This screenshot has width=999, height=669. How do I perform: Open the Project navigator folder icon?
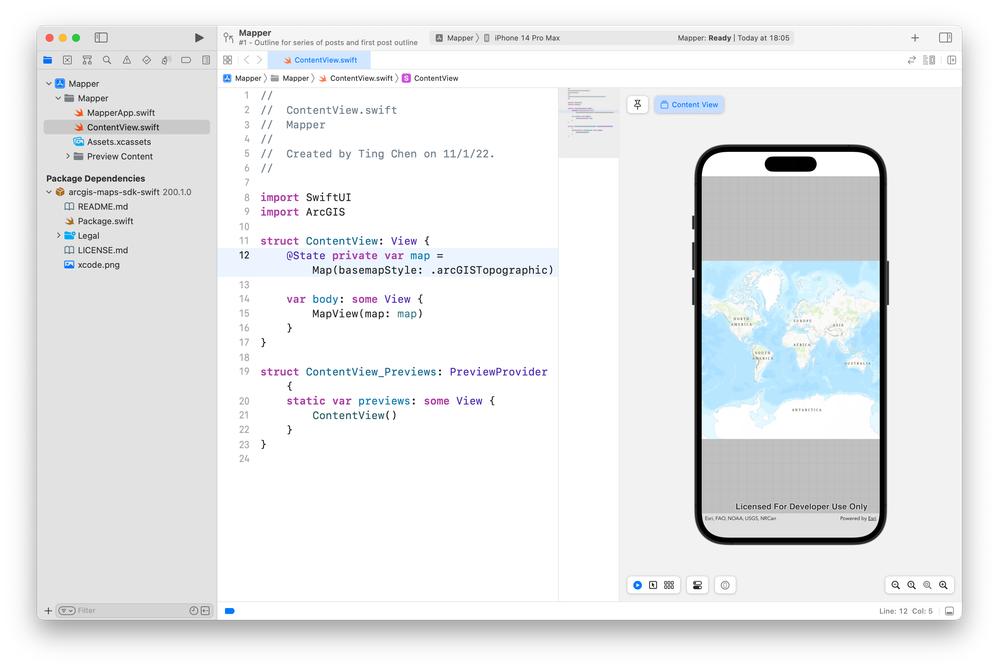(48, 60)
